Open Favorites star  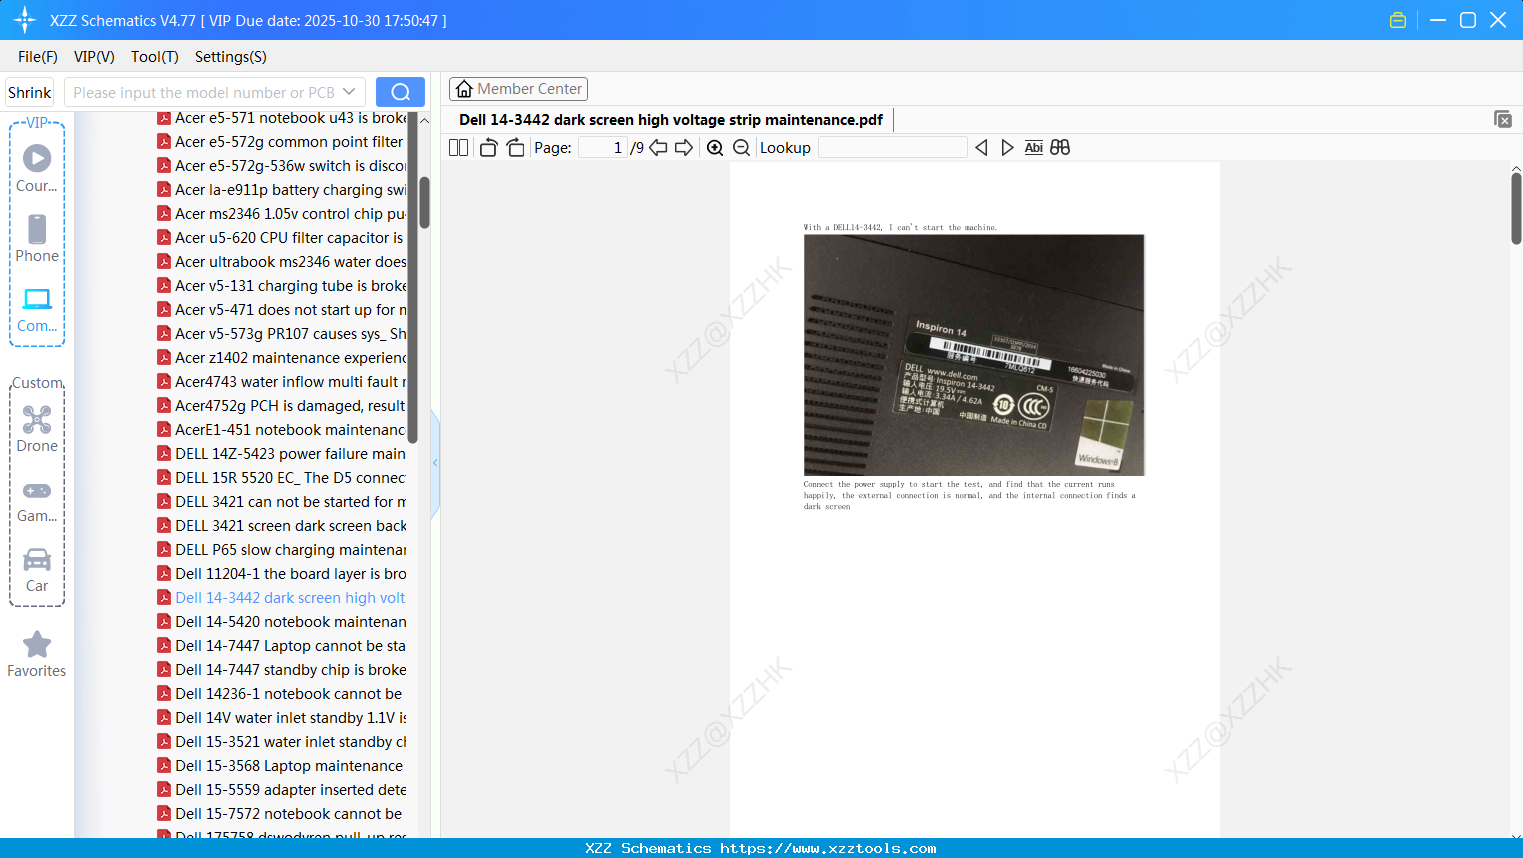click(x=37, y=654)
